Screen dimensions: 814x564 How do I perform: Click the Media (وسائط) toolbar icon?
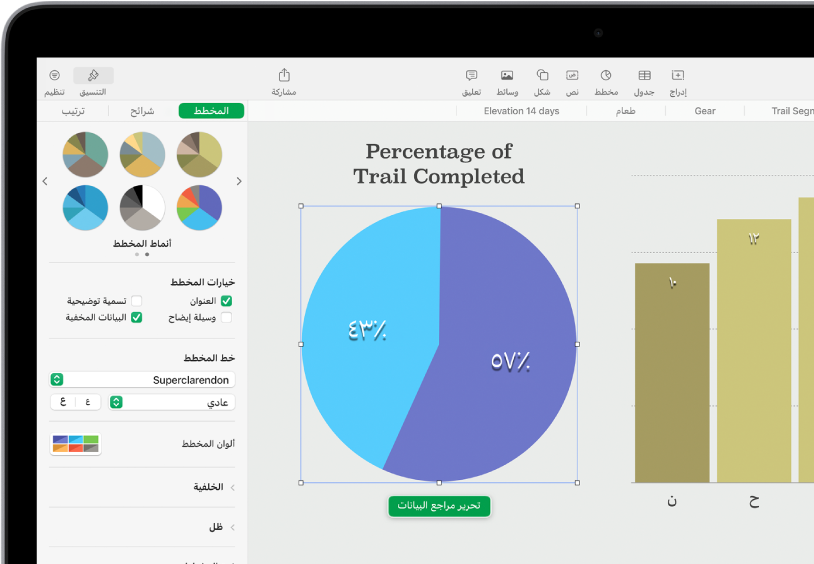click(x=507, y=81)
